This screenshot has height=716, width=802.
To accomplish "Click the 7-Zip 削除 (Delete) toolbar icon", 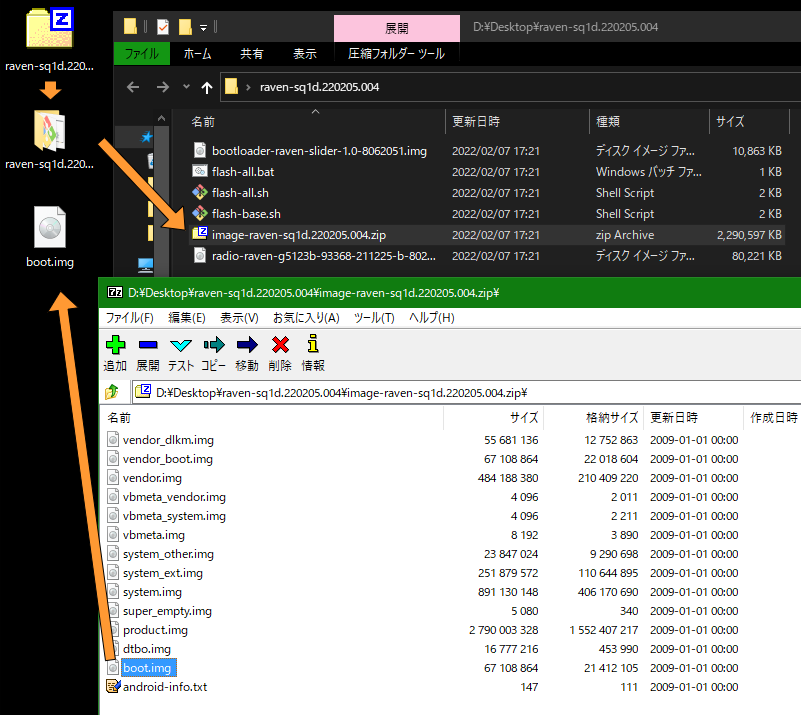I will pos(280,345).
